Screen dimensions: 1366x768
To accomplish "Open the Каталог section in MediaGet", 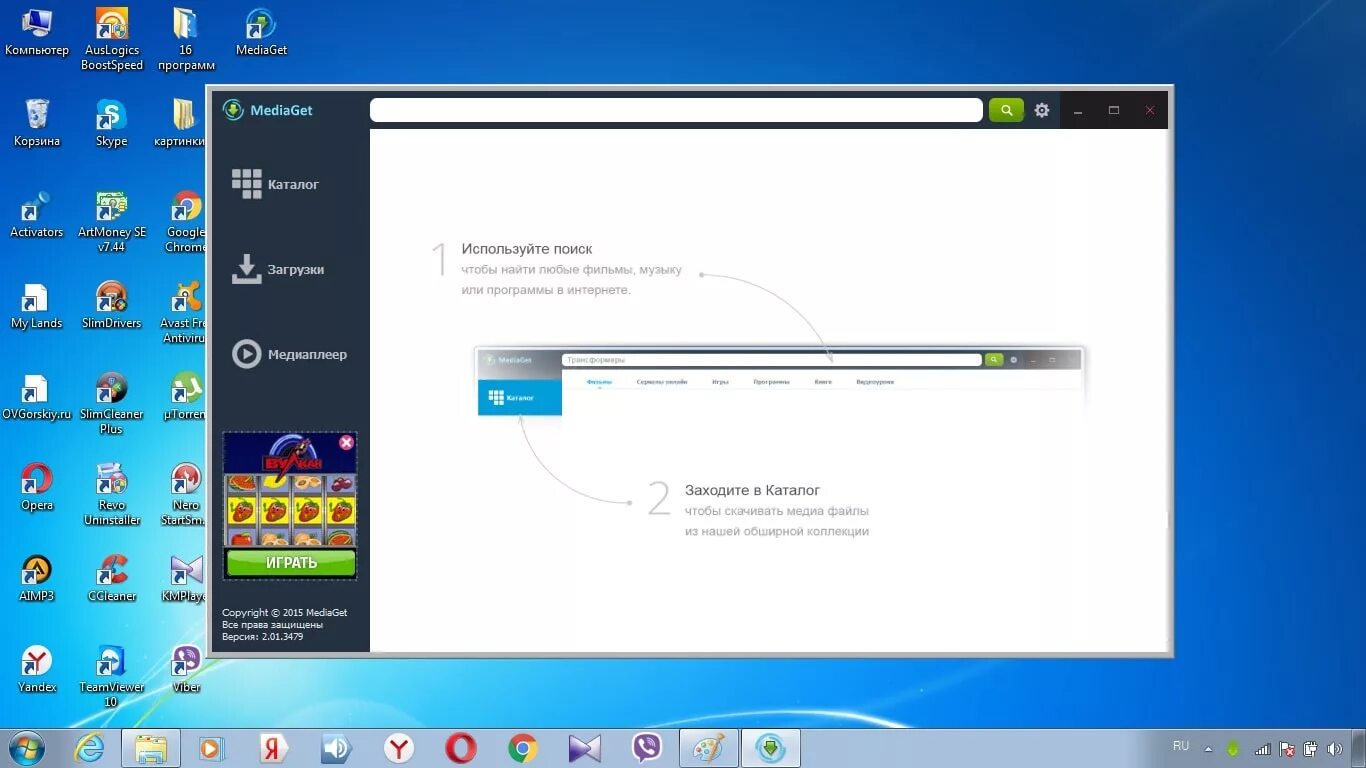I will (276, 184).
